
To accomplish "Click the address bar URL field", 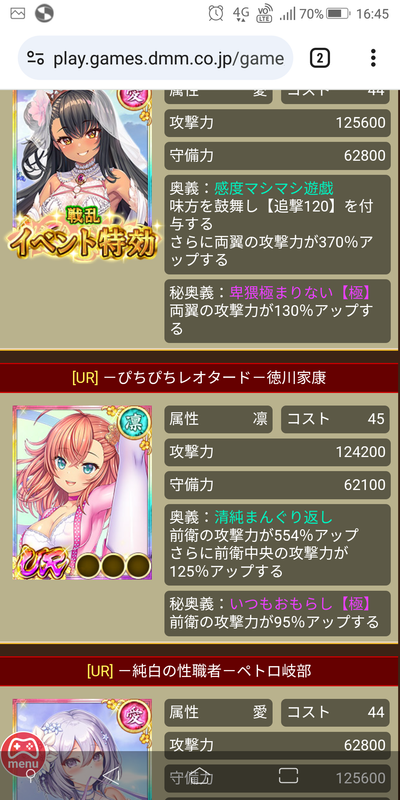I will tap(156, 58).
